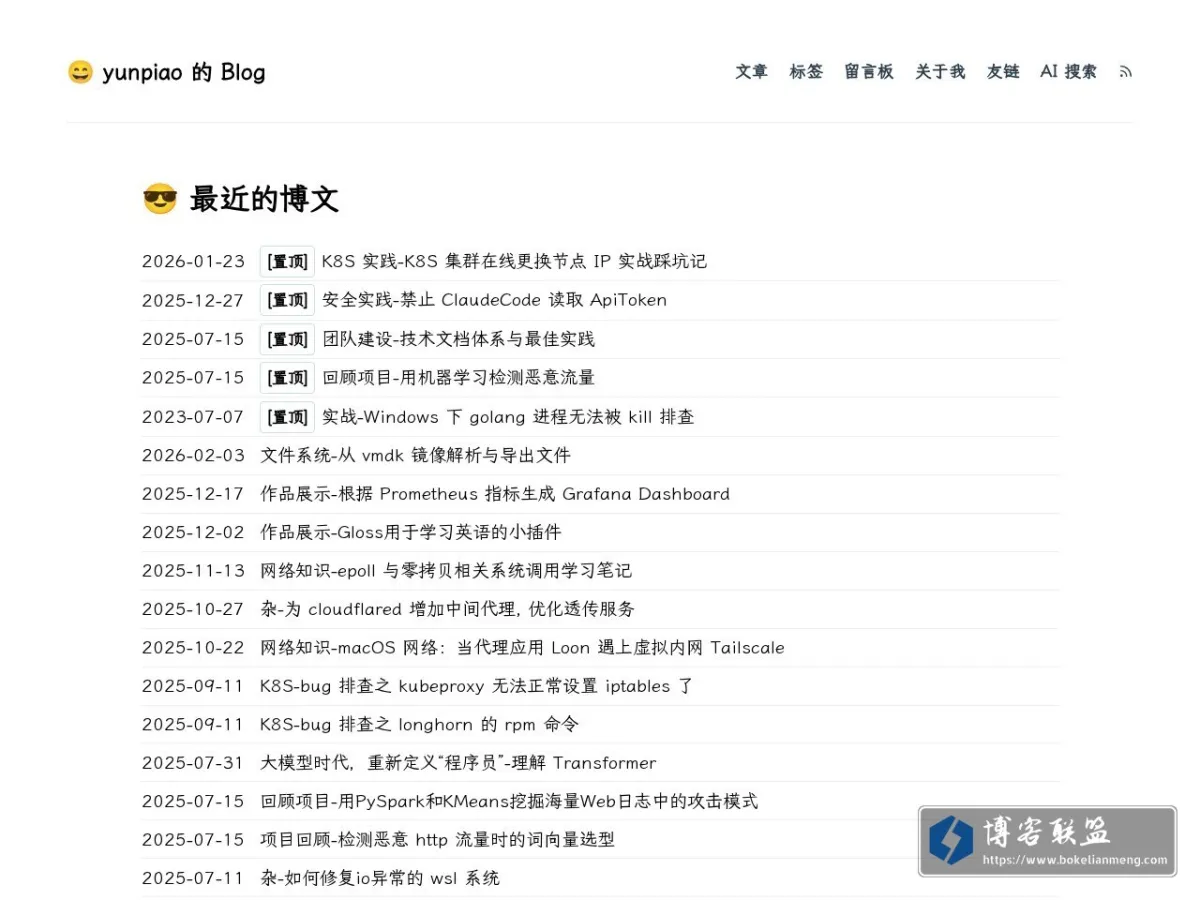Open post 网络知识-epoll 与零拷贝相关系统调用学习笔记
Screen dimensions: 1200x900
(446, 571)
